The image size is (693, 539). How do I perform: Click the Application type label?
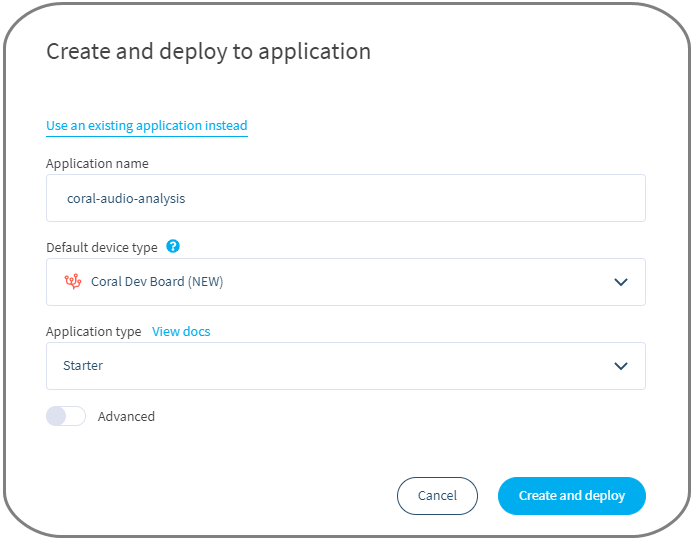(x=94, y=331)
